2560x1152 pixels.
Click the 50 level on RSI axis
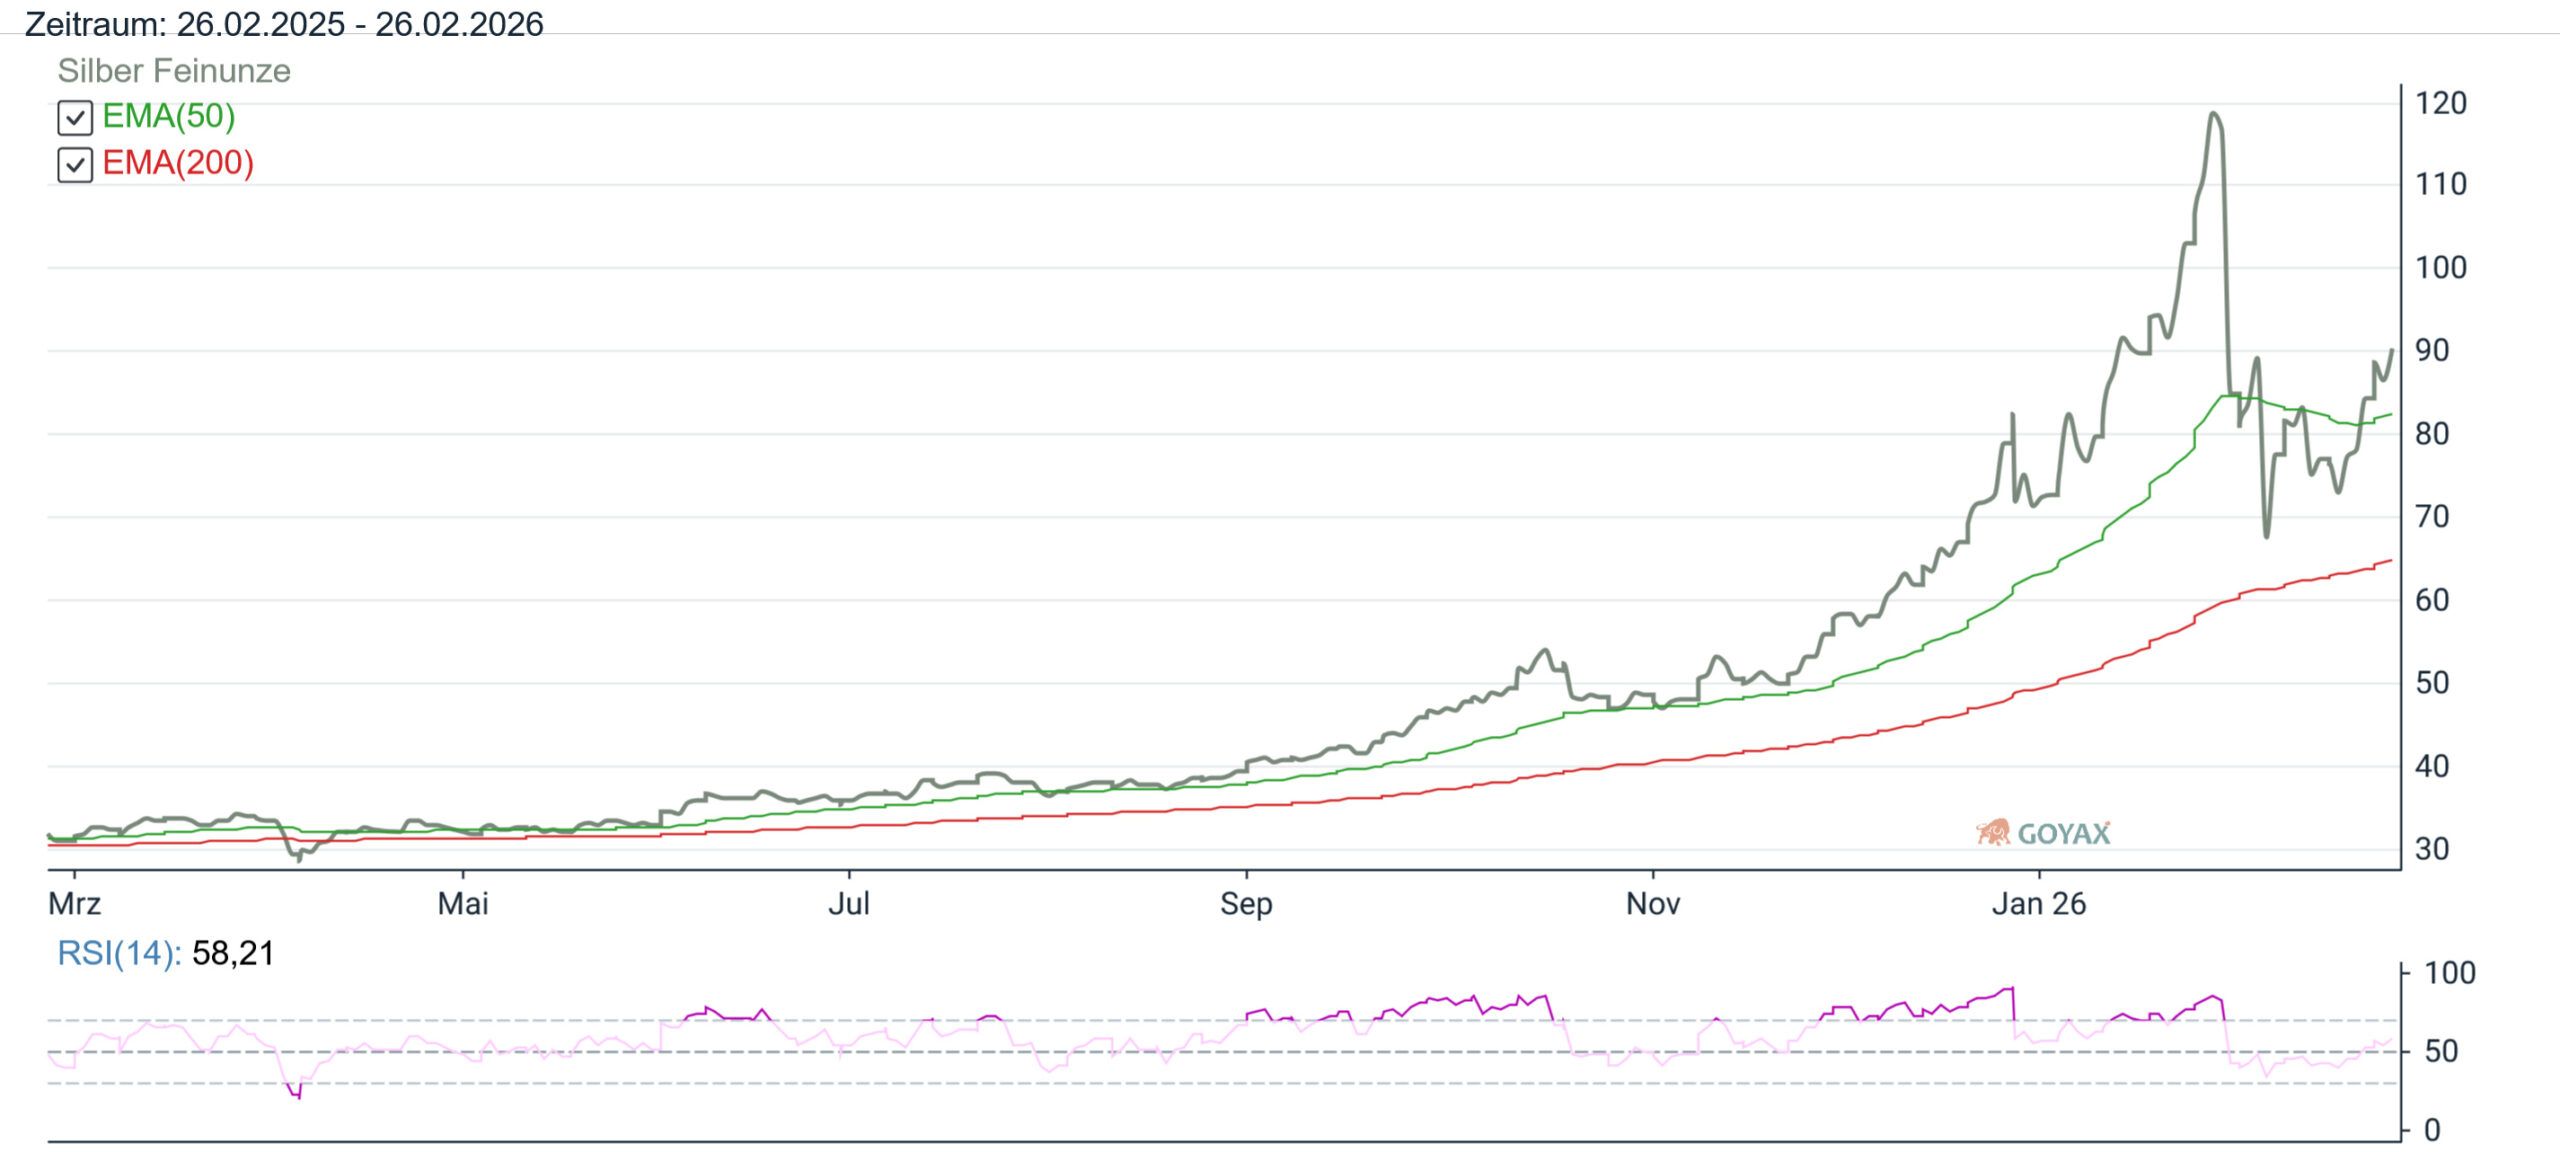pos(2441,1051)
